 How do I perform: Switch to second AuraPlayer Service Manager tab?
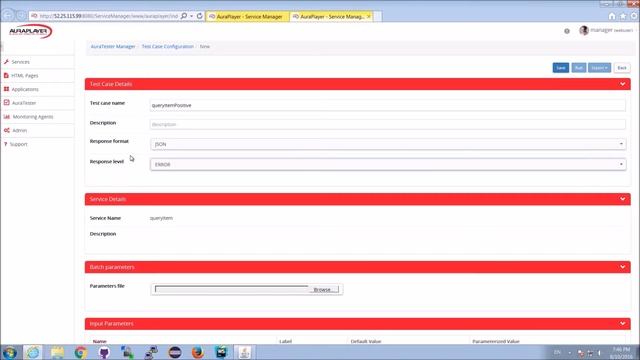(x=328, y=16)
